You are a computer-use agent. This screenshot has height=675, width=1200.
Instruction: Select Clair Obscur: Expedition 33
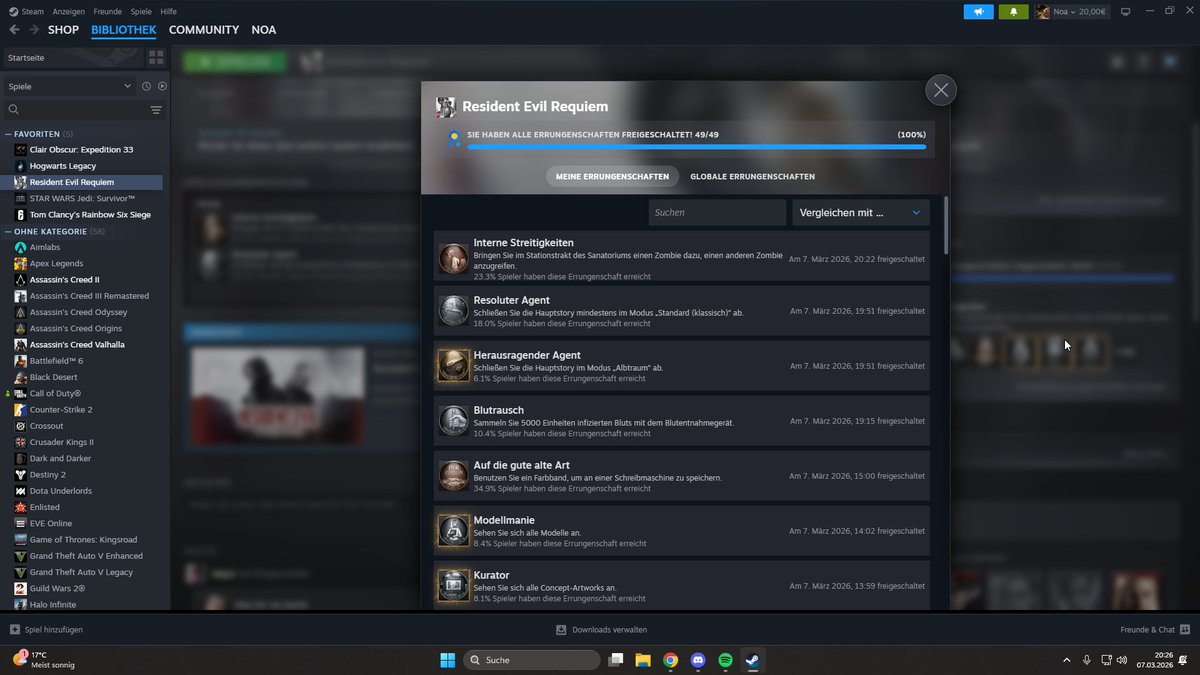tap(81, 149)
